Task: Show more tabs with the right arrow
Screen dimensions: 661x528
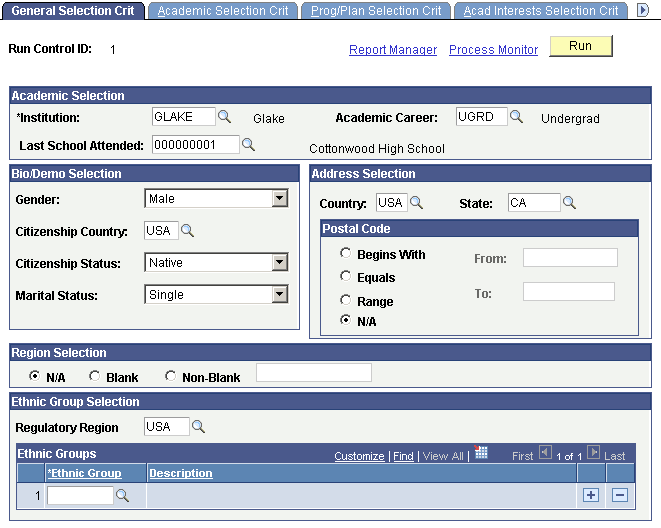Action: (x=642, y=10)
